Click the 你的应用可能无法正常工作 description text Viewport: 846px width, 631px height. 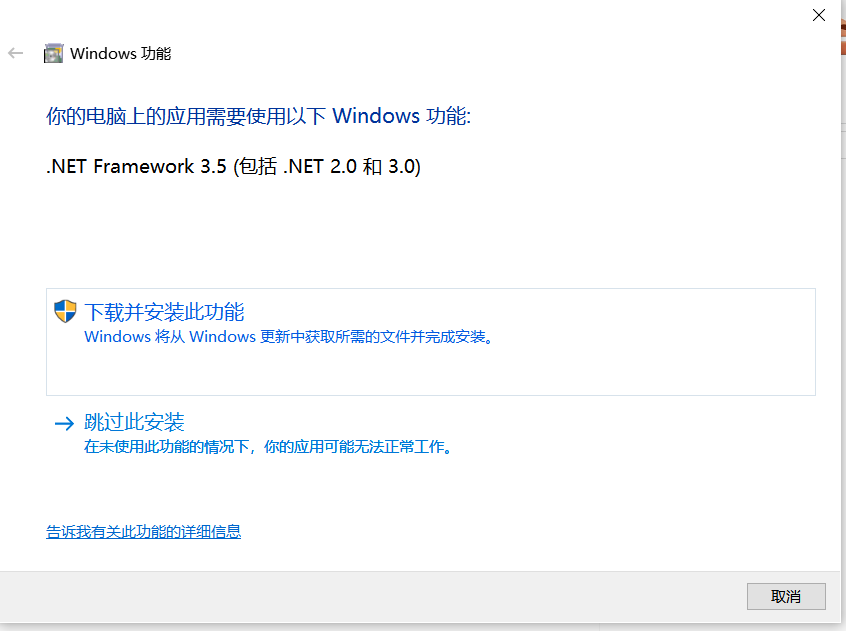point(358,447)
